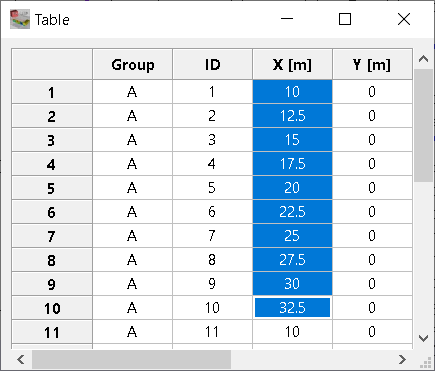
Task: Maximize the Table window
Action: (x=345, y=19)
